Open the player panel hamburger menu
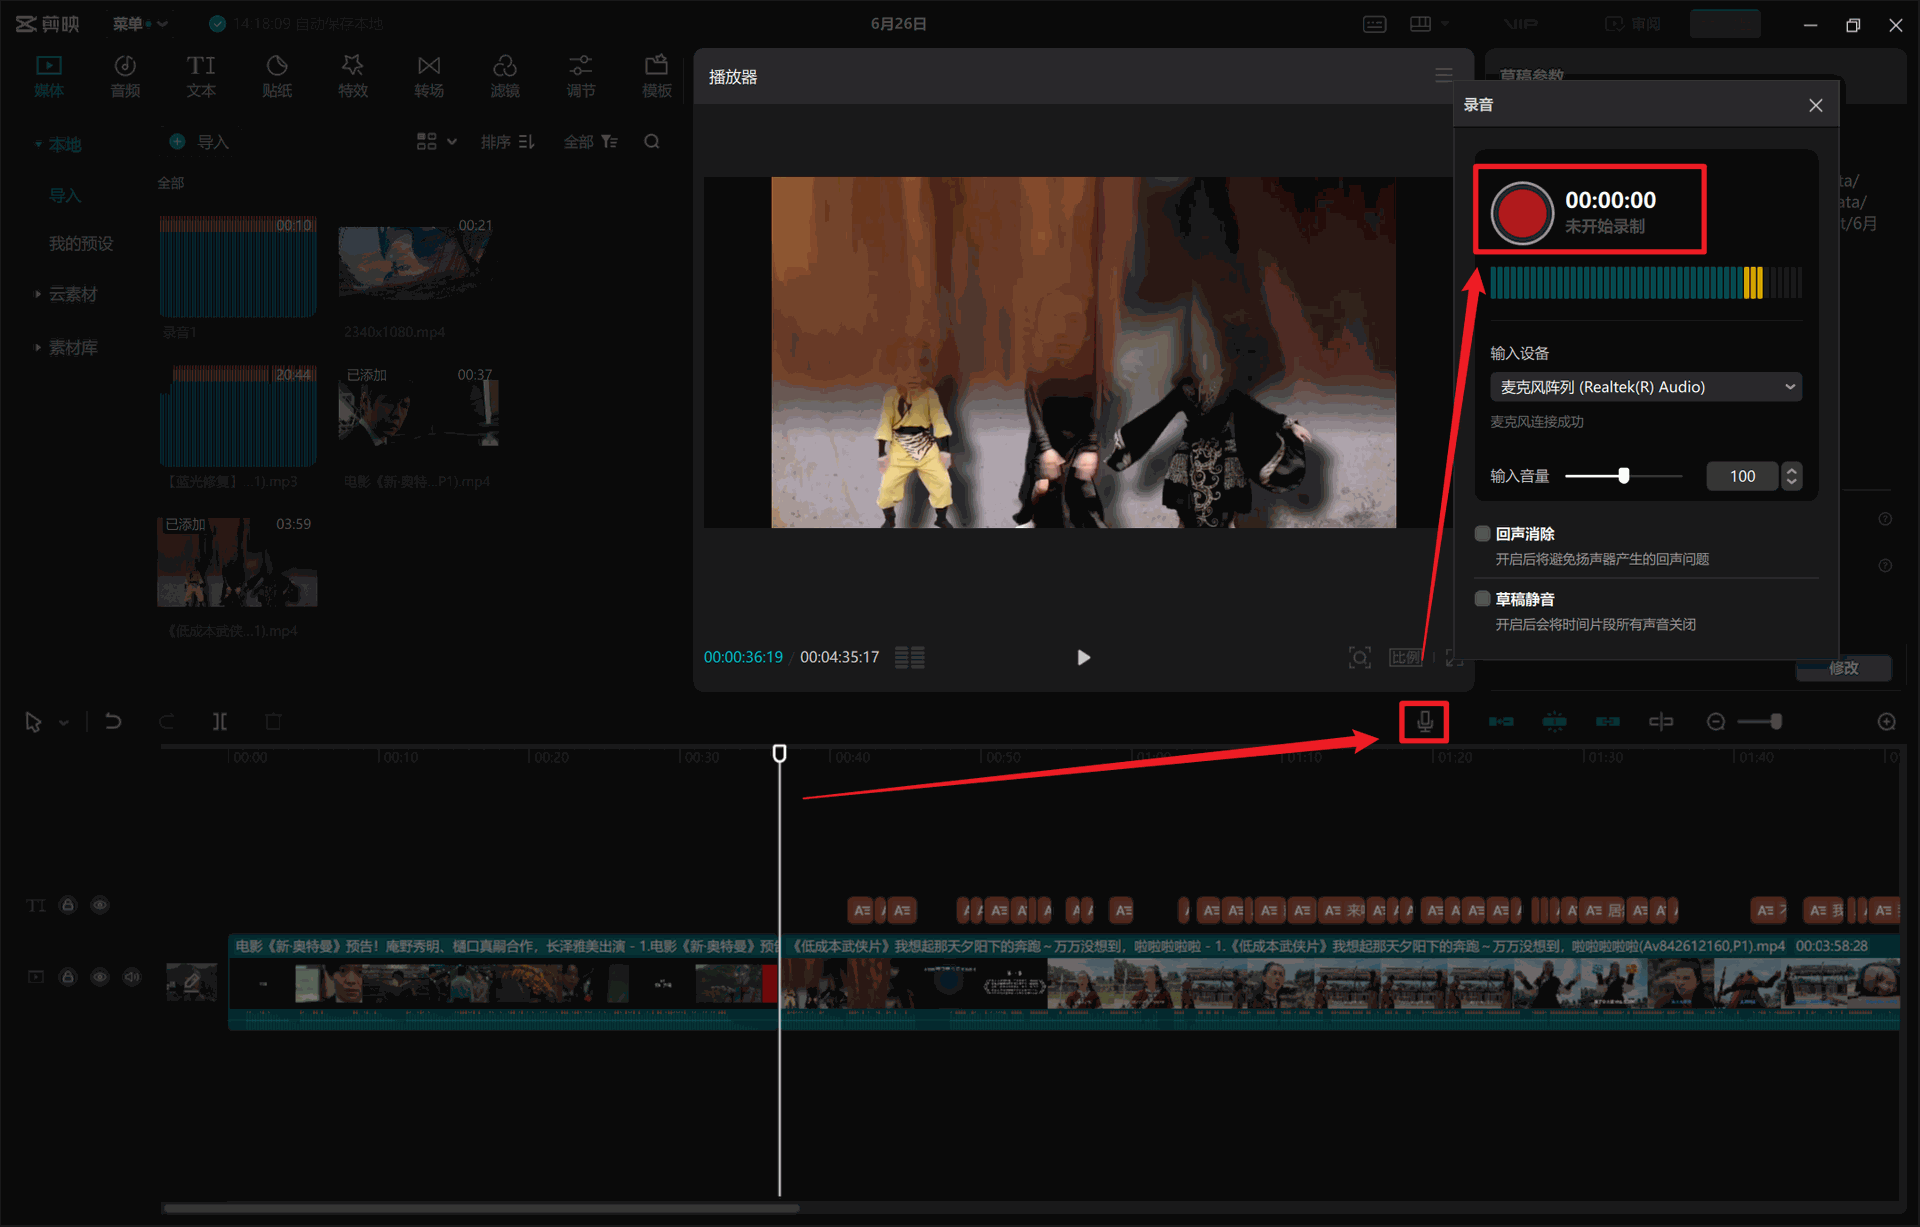This screenshot has width=1920, height=1227. coord(1443,76)
